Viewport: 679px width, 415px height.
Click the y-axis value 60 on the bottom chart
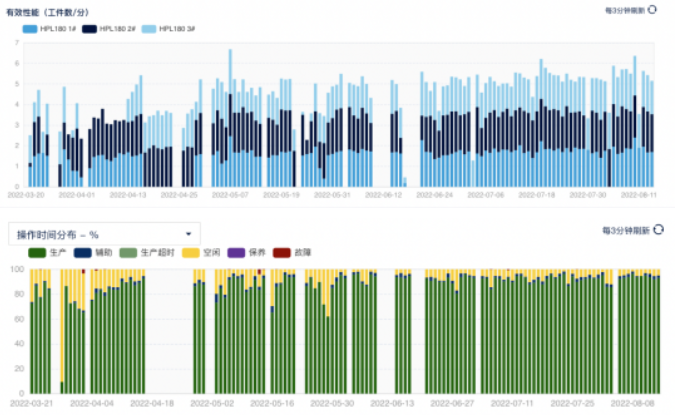19,319
